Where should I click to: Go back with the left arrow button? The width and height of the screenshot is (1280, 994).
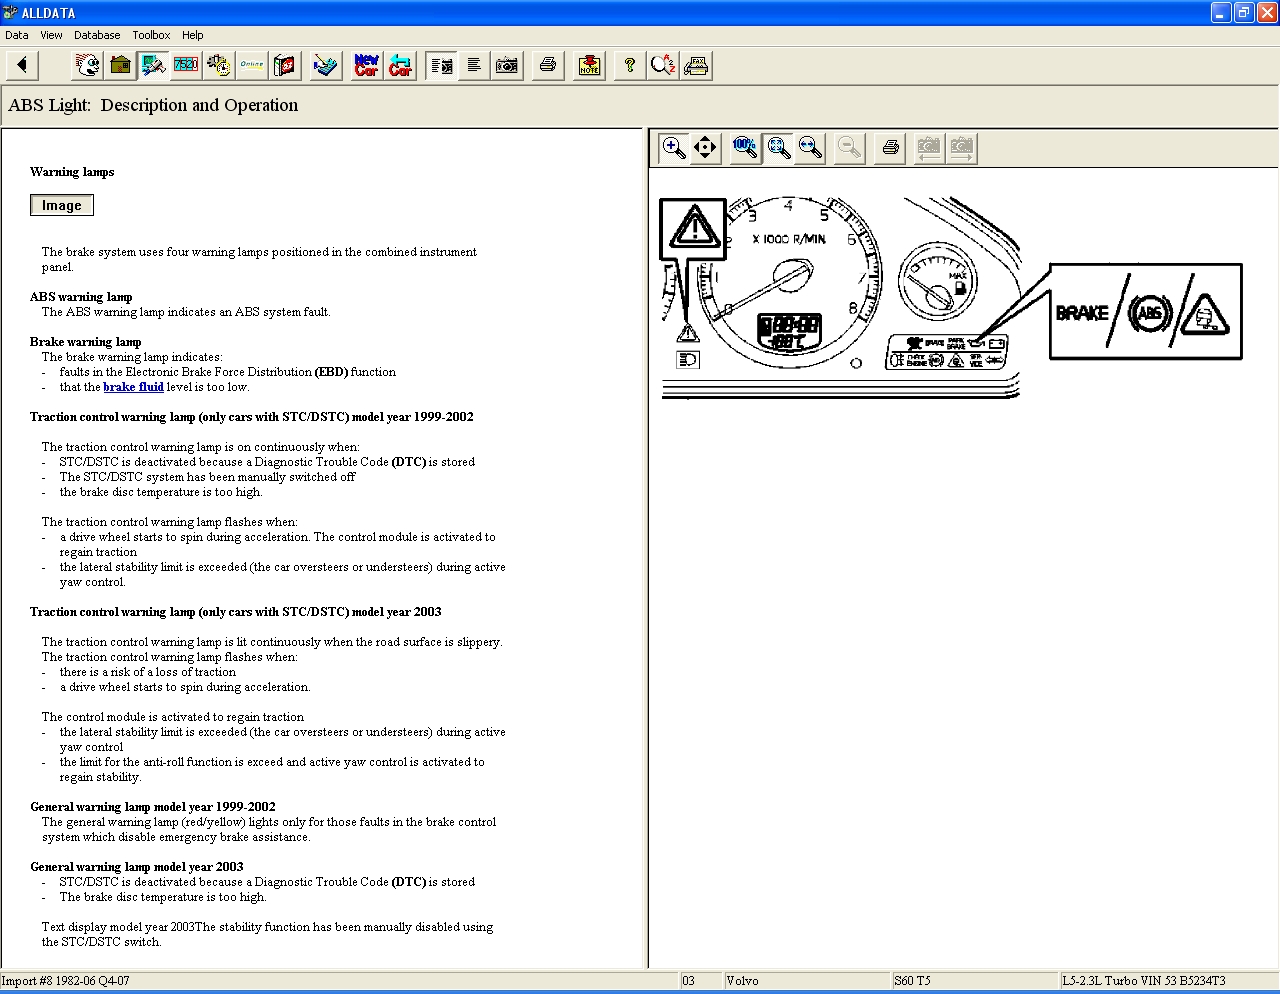(22, 66)
